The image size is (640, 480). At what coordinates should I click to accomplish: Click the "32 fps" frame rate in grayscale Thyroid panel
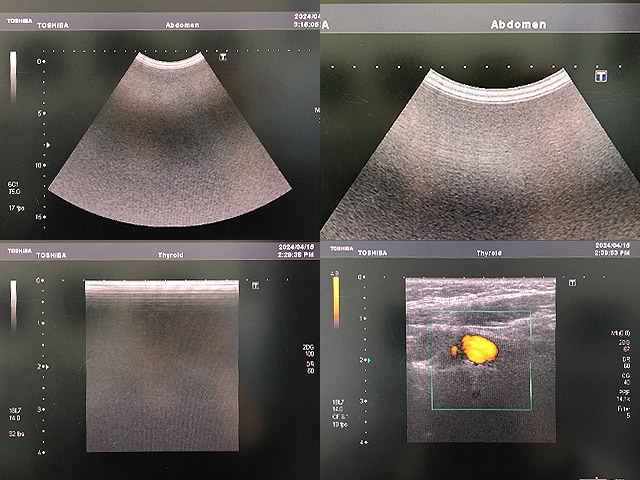16,434
